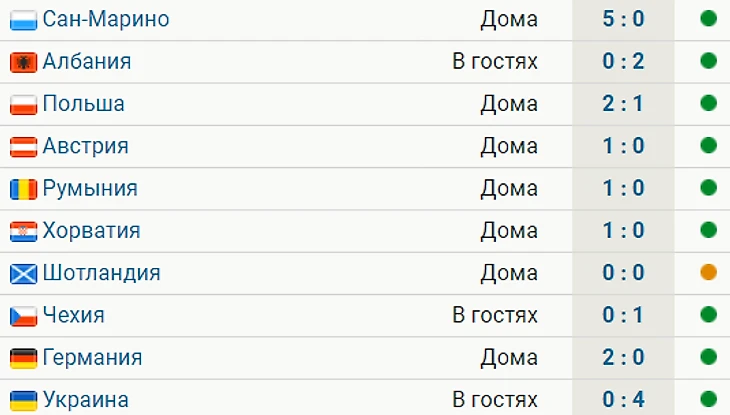This screenshot has width=730, height=415.
Task: Click the 0 : 0 score for Шотландия
Action: pos(623,273)
